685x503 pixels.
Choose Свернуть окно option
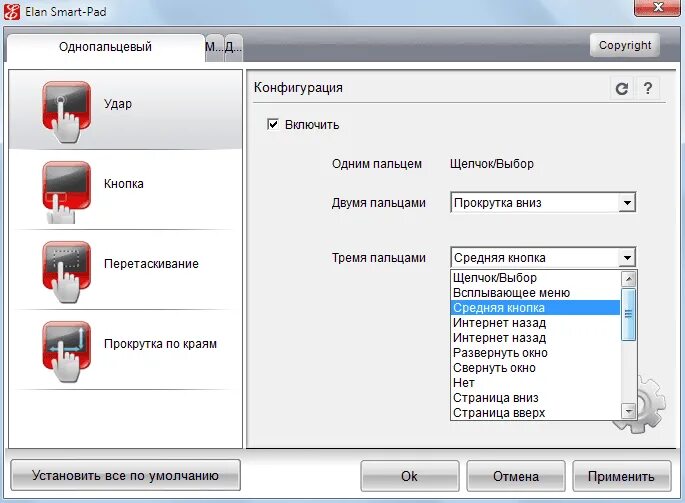(535, 368)
